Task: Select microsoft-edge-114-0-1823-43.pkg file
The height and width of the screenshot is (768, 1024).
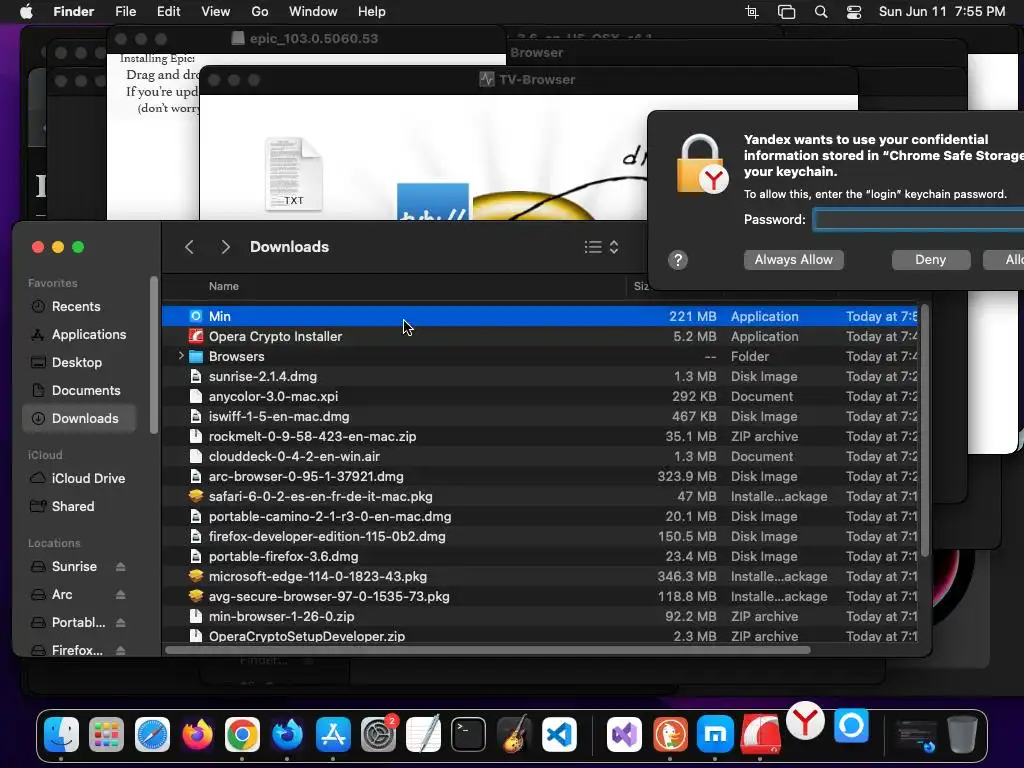Action: click(x=539, y=576)
